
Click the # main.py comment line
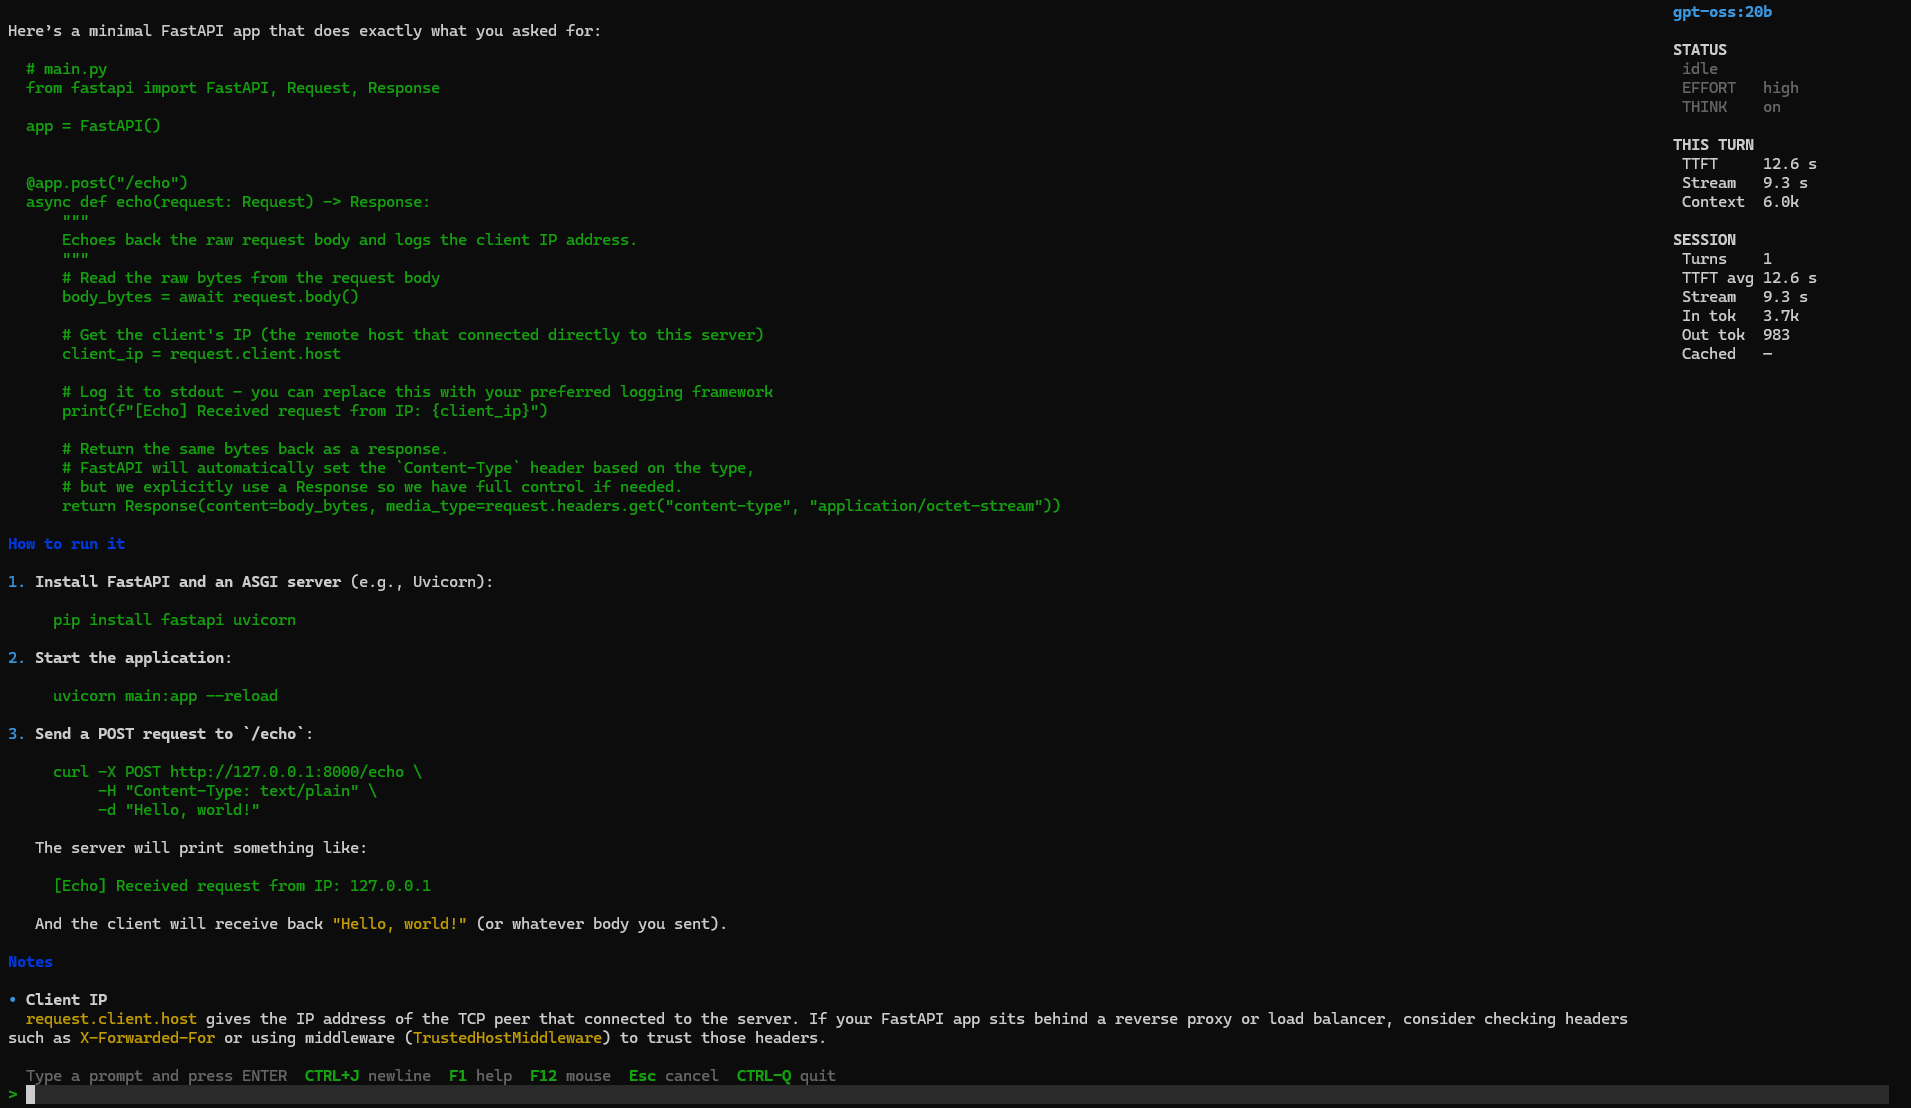click(66, 69)
